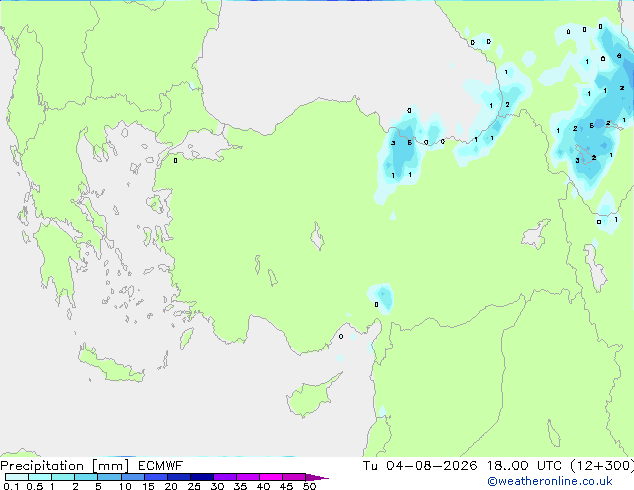Click the '50' legend scale number

coord(309,486)
